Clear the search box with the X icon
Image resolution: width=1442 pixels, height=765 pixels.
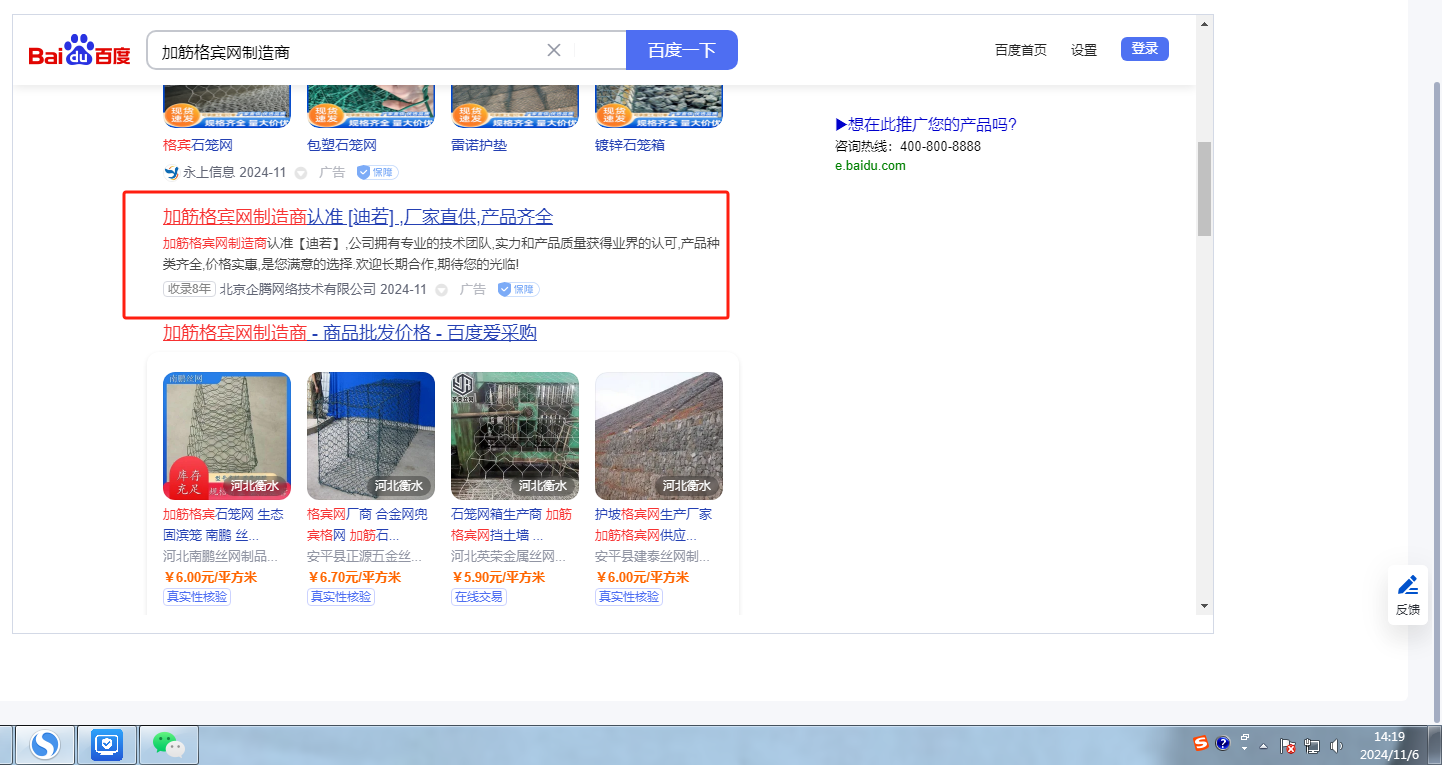554,50
